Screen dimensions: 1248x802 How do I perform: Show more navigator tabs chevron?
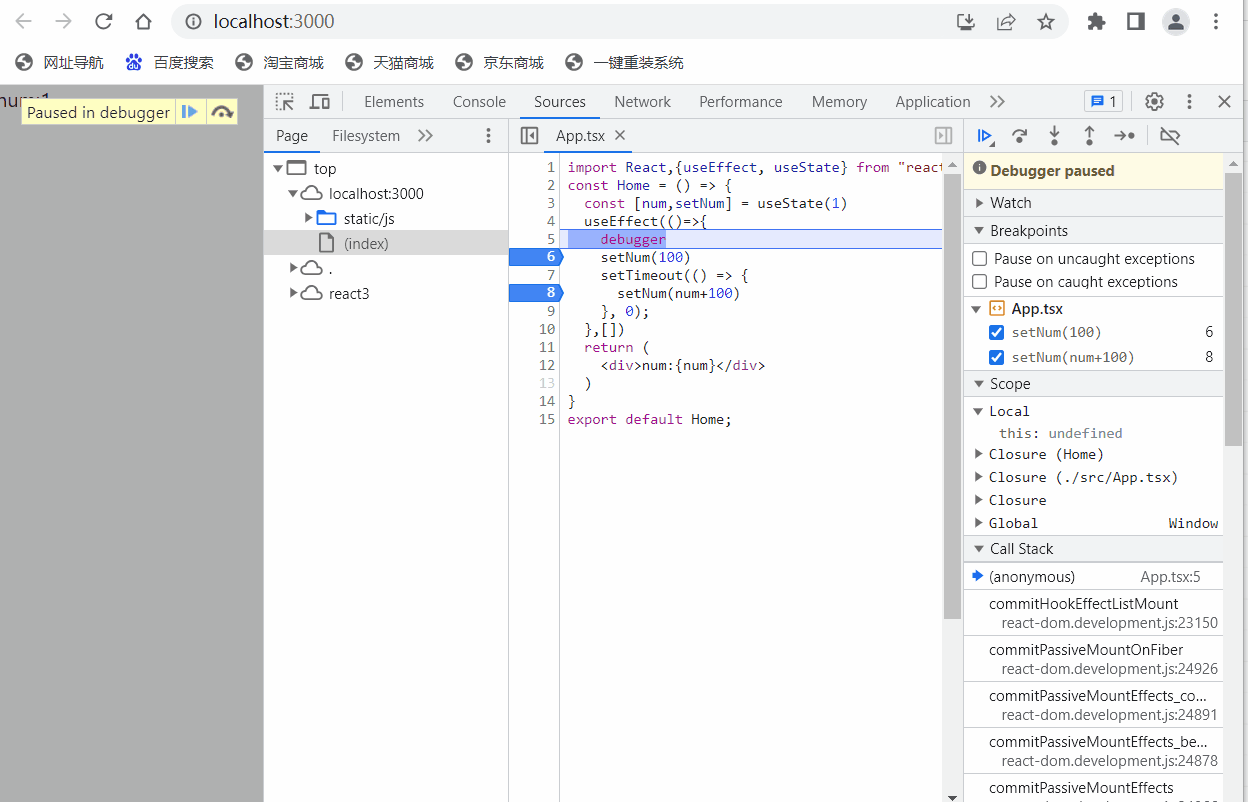[x=425, y=135]
